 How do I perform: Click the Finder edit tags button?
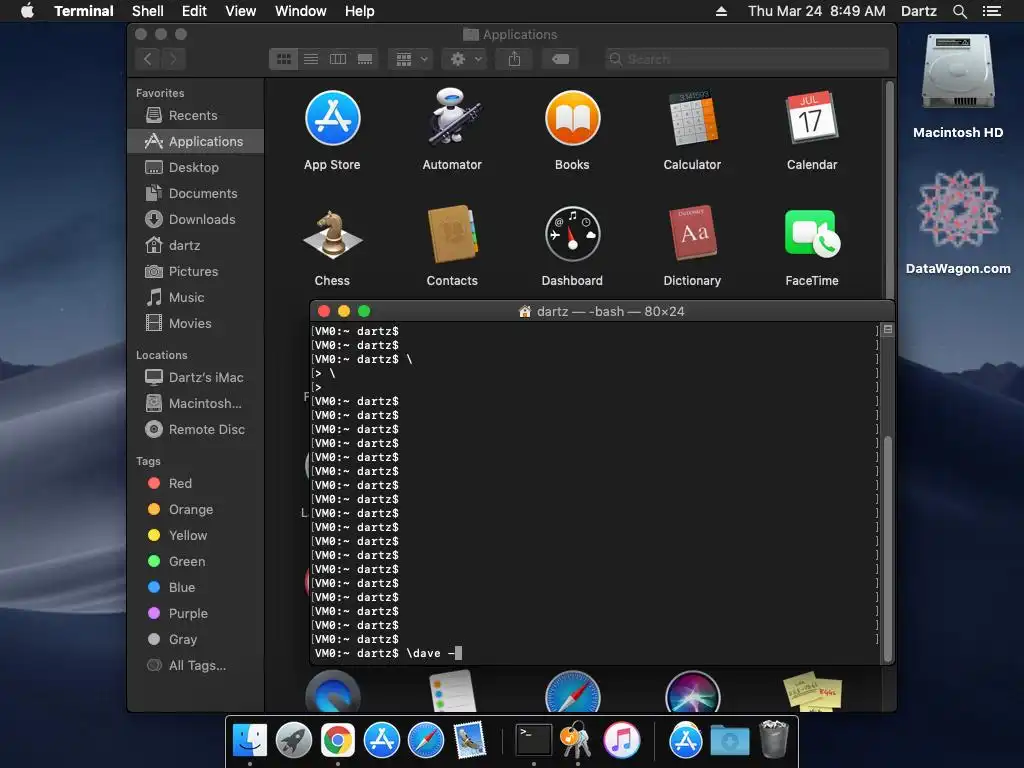(560, 59)
